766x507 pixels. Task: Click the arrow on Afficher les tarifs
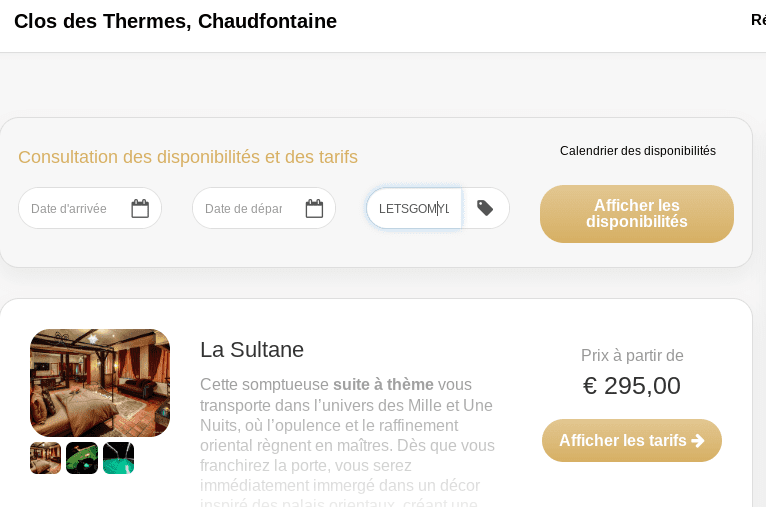698,441
